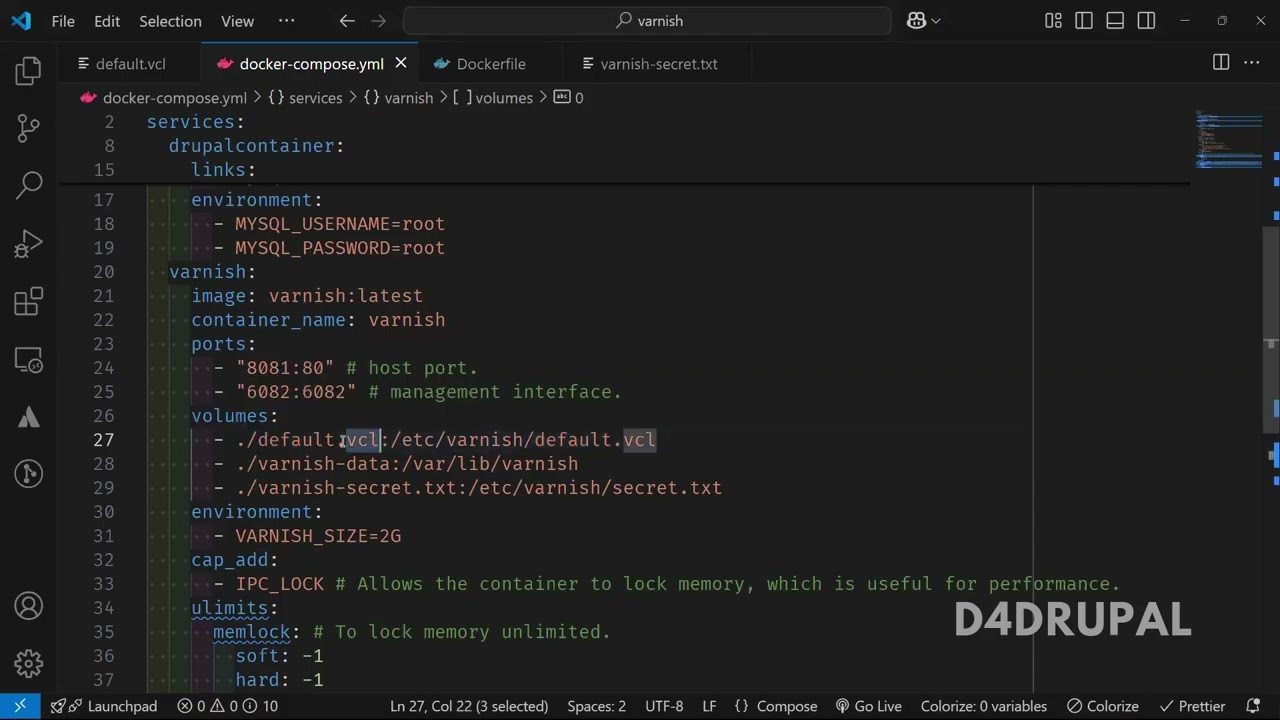Open the errors and warnings problems indicator
Screen dimensions: 1280x720
click(x=228, y=706)
